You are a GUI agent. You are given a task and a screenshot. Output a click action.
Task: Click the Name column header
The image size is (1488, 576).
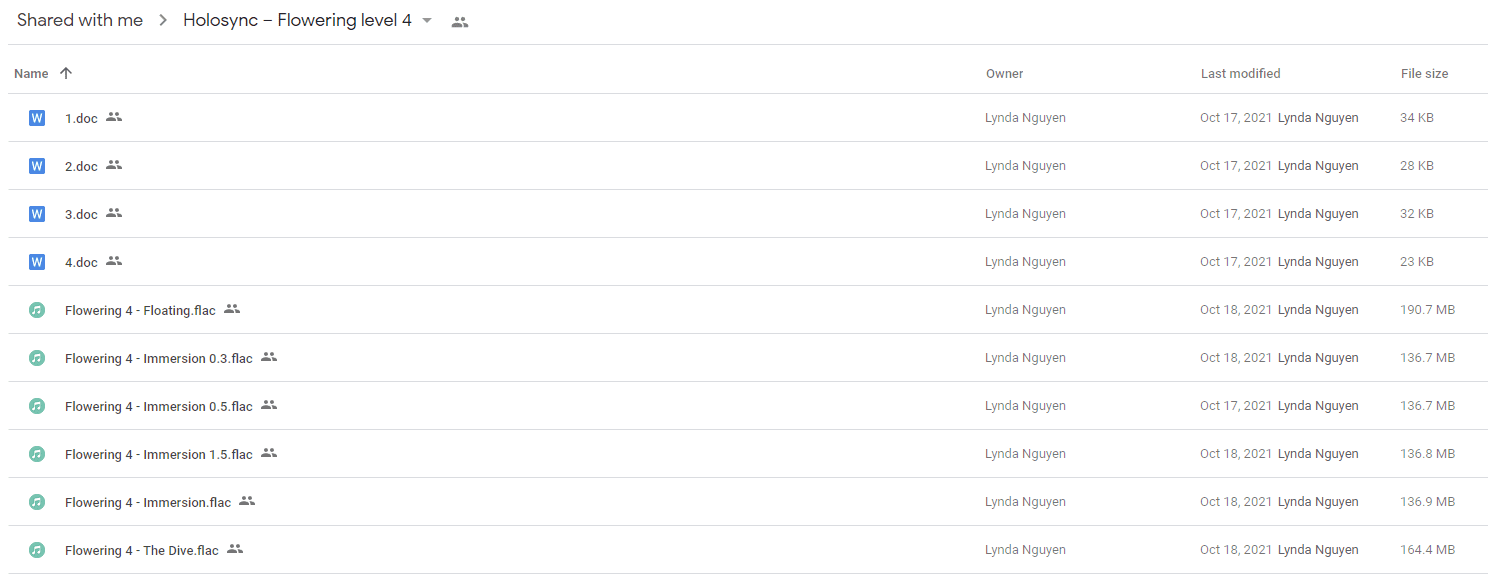(x=31, y=73)
